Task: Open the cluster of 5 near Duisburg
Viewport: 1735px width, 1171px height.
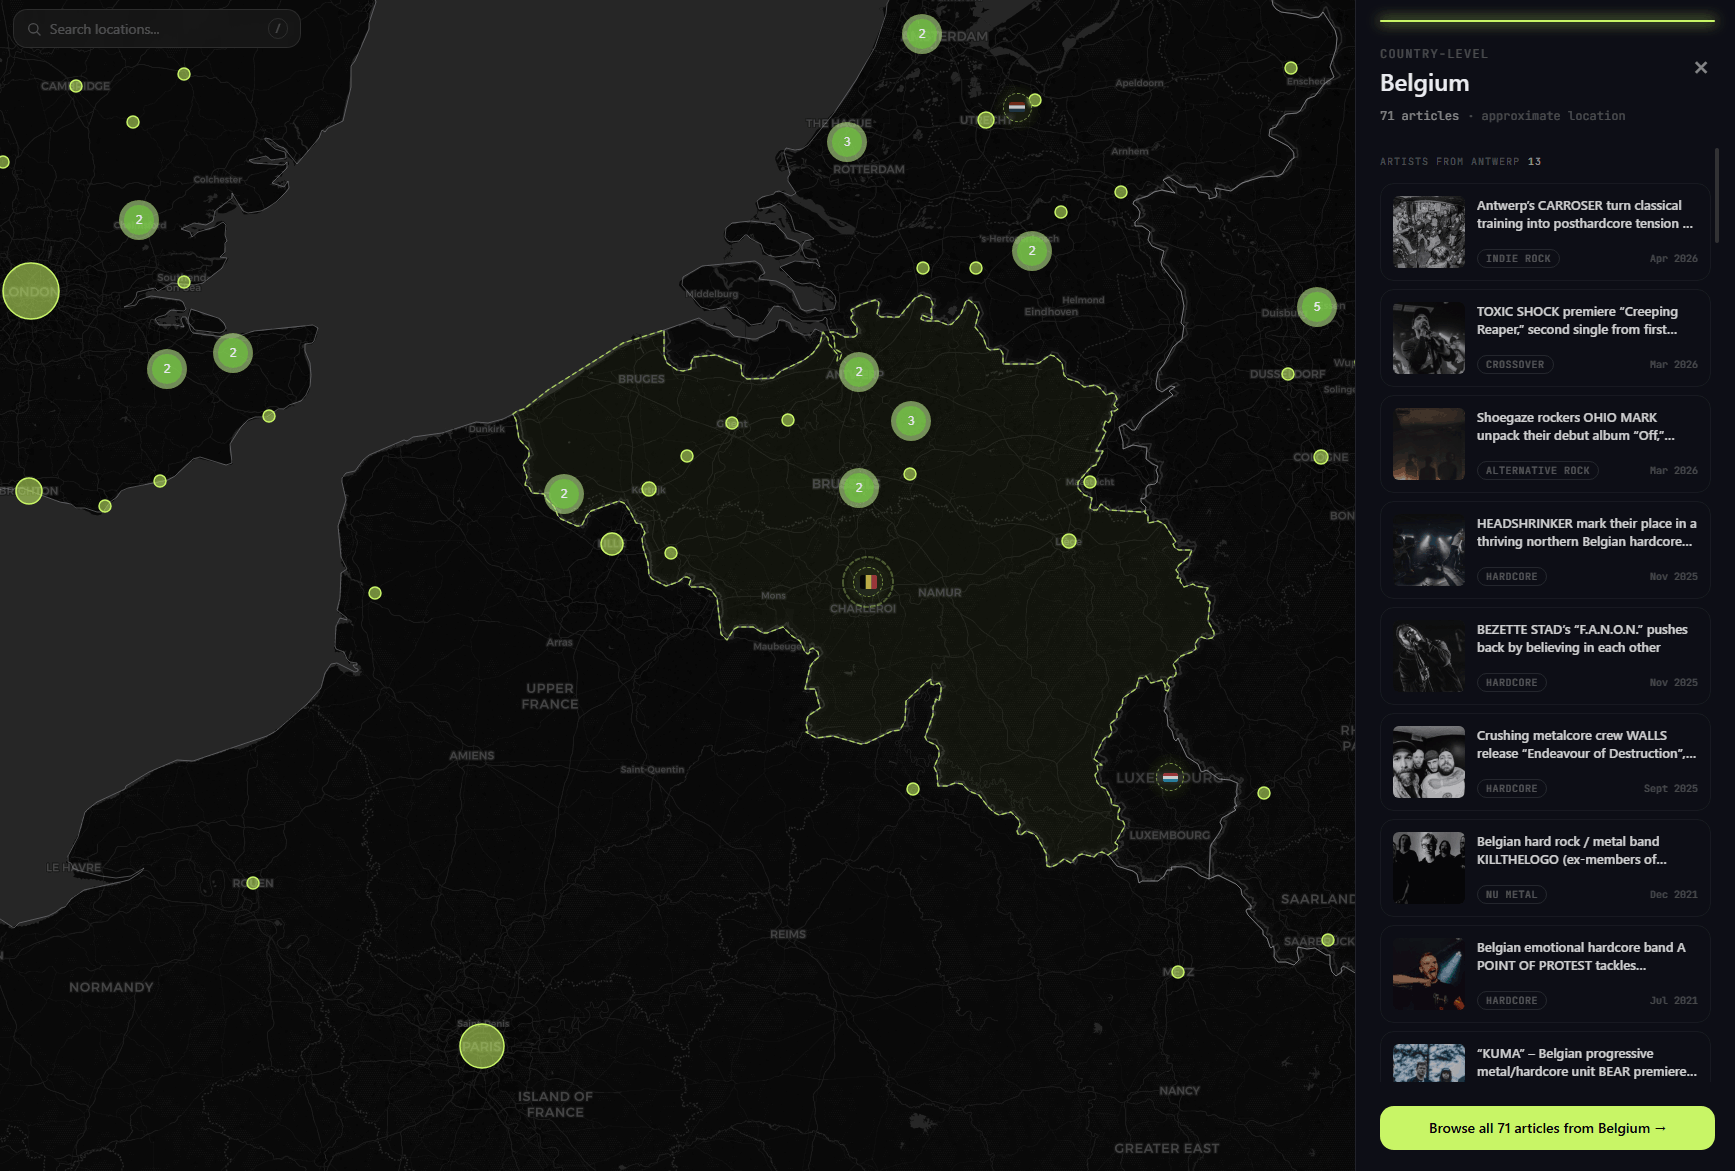Action: [x=1317, y=307]
